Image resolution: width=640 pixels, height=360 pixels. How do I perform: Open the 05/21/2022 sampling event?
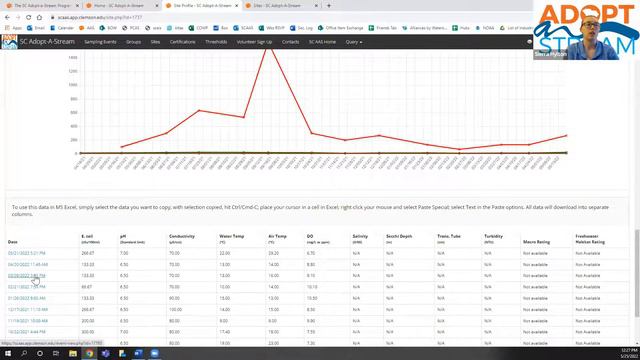tap(27, 253)
